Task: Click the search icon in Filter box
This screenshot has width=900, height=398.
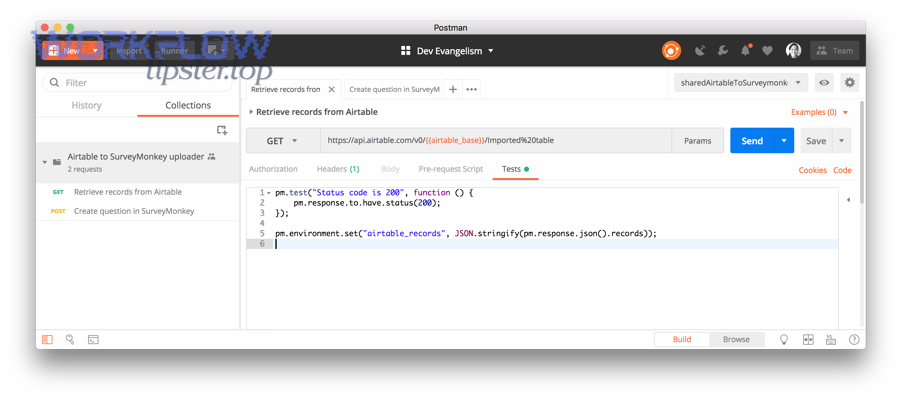Action: pos(55,83)
